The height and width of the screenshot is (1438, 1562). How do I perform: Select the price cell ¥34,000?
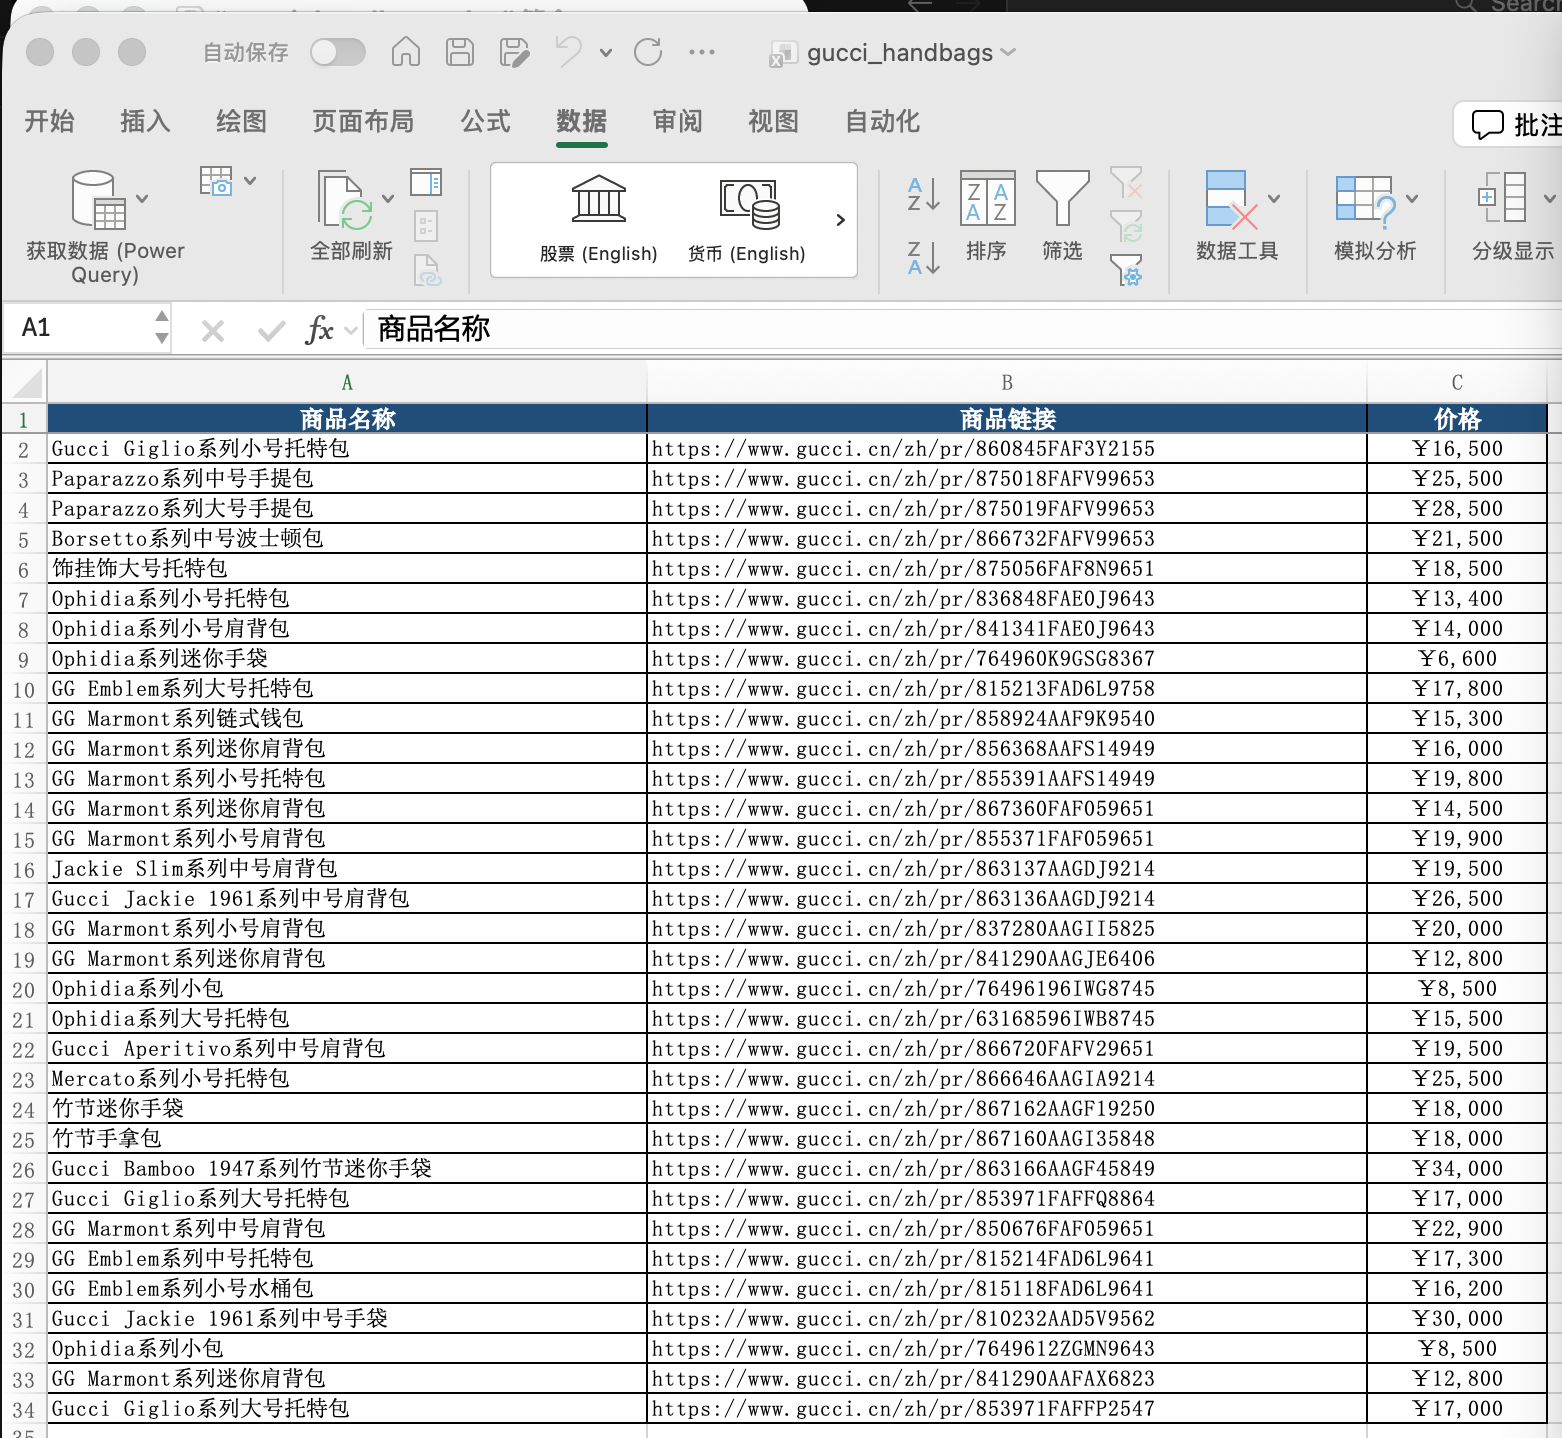pyautogui.click(x=1457, y=1169)
